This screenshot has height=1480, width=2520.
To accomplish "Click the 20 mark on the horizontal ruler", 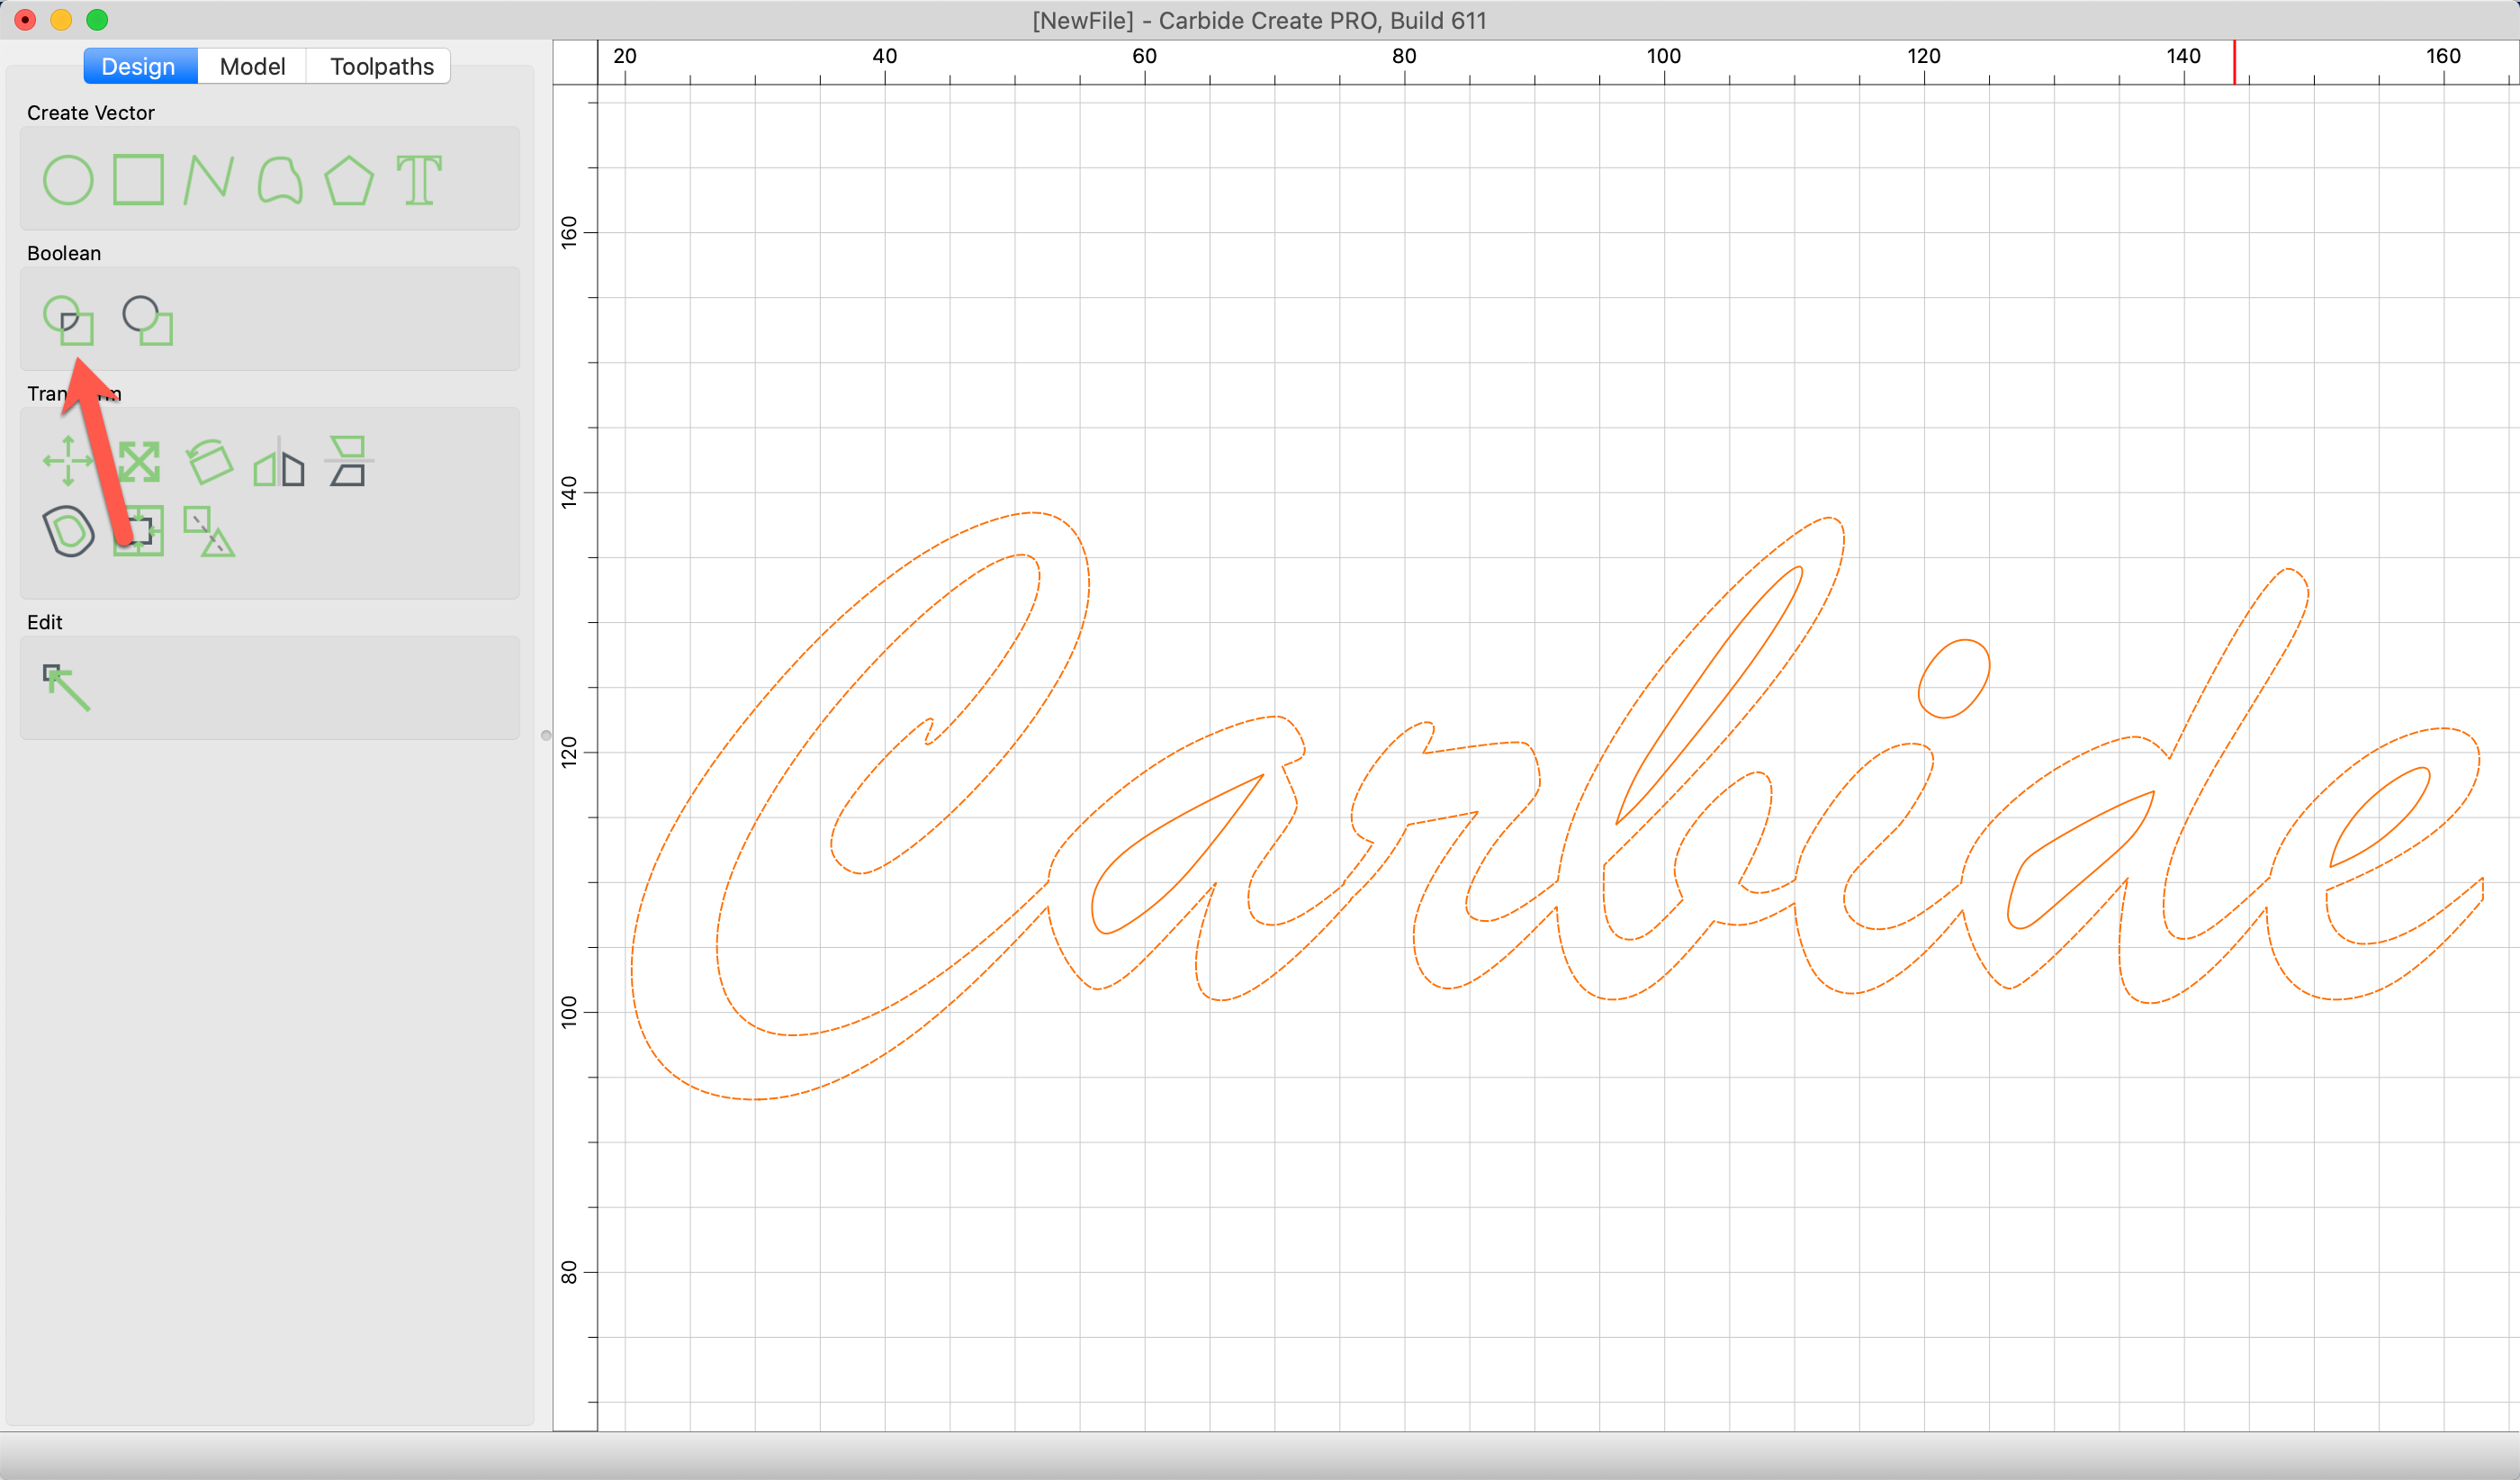I will coord(625,56).
